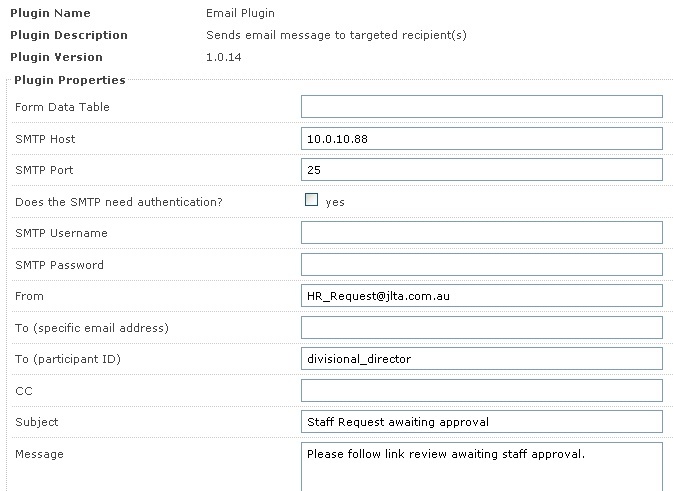Click the plugin version number 1.0.14
Image resolution: width=673 pixels, height=491 pixels.
tap(223, 57)
